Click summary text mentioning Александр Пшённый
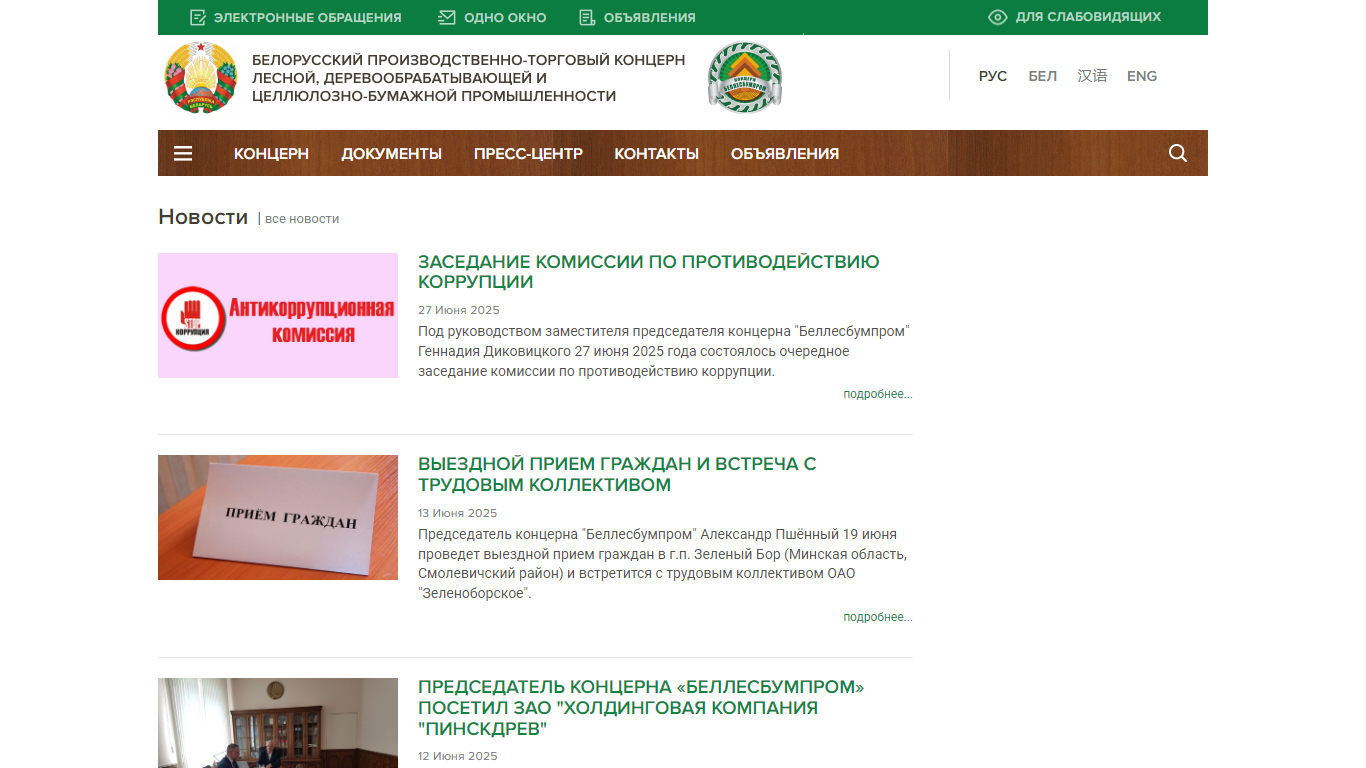Screen dimensions: 1366x768 point(663,564)
